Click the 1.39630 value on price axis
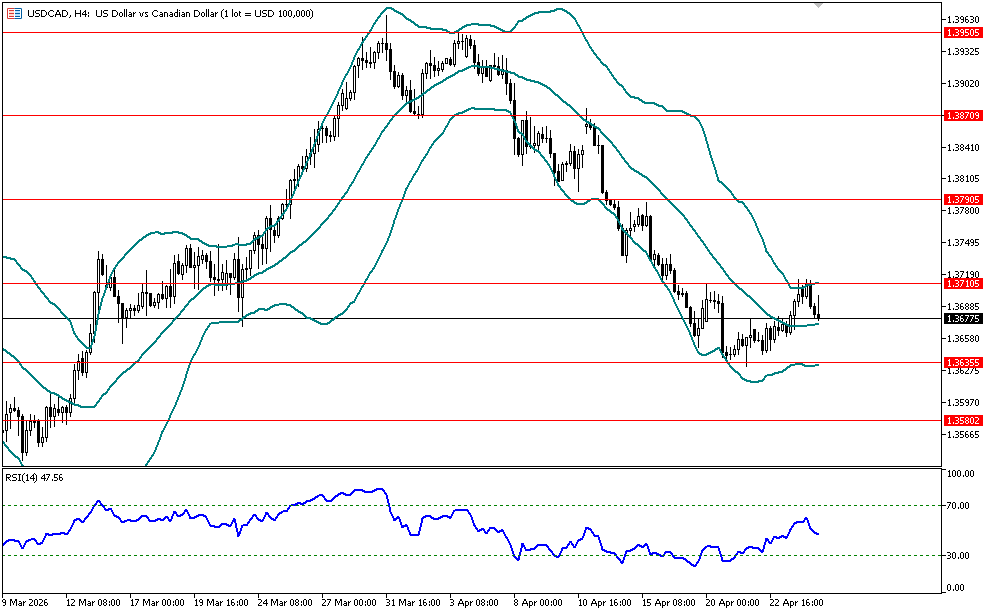This screenshot has width=994, height=614. (x=962, y=19)
